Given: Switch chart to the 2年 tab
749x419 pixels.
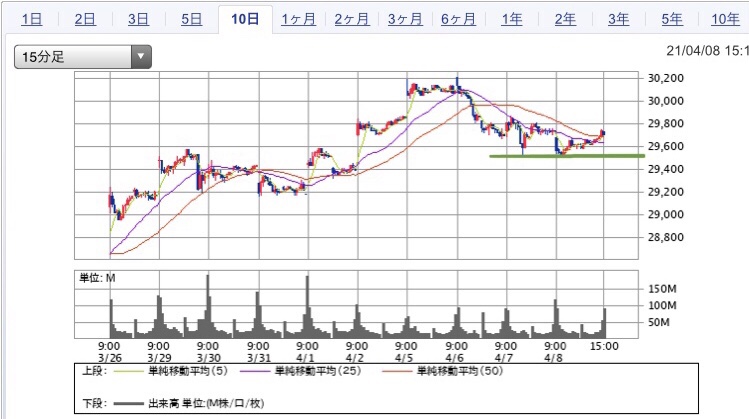Looking at the screenshot, I should (565, 19).
